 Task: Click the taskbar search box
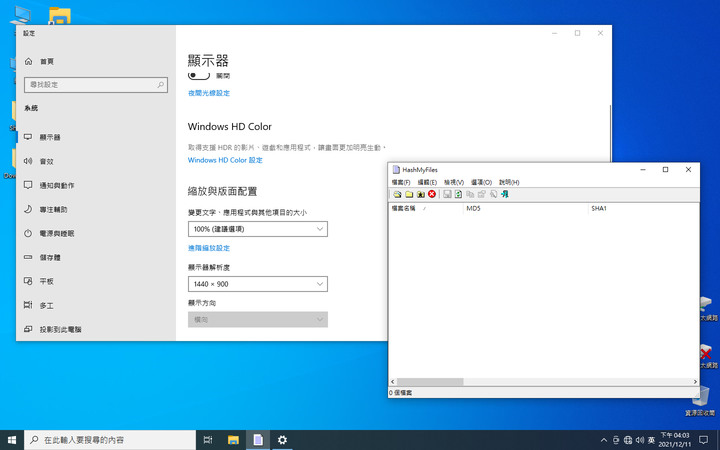(x=110, y=440)
